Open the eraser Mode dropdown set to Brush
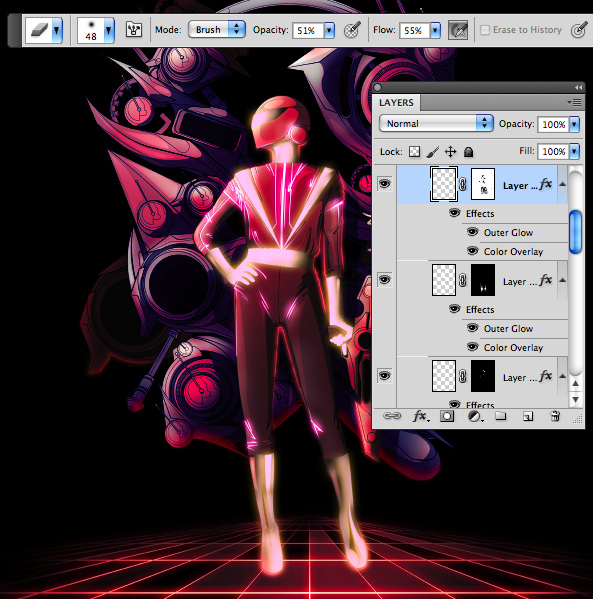The width and height of the screenshot is (593, 599). coord(217,29)
